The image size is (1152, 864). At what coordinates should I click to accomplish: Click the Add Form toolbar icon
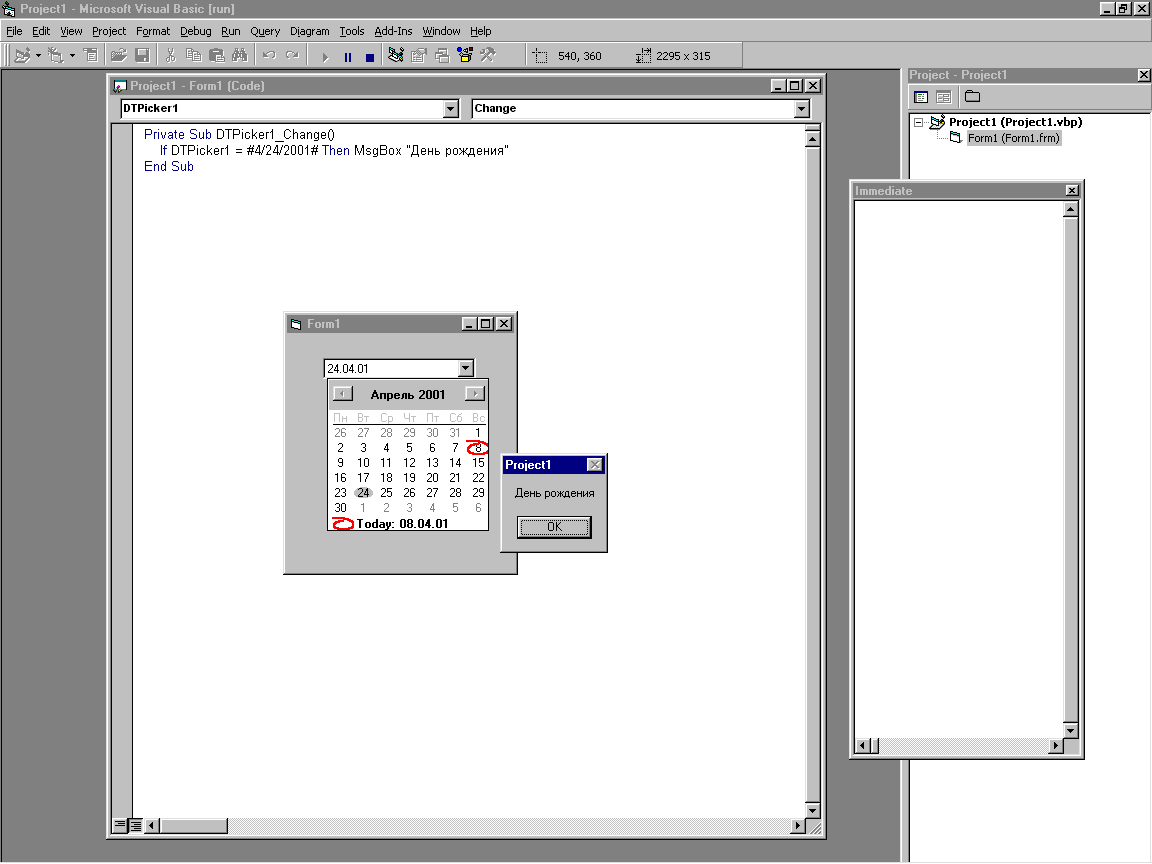[56, 56]
